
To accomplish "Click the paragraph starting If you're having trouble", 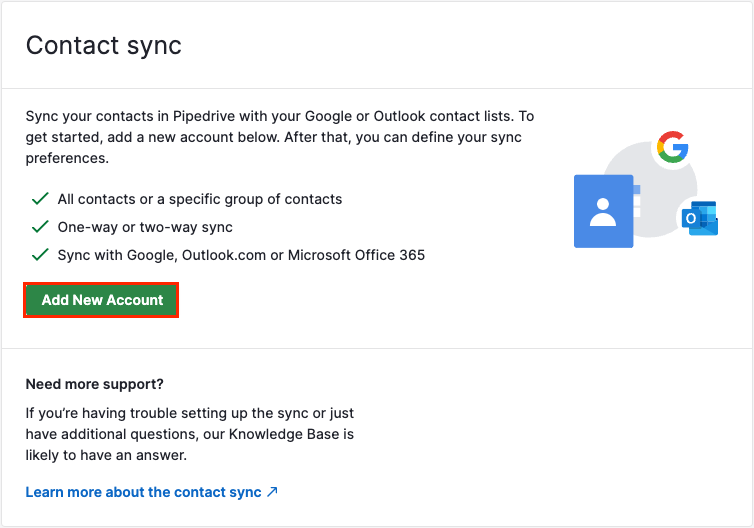I will [x=189, y=434].
